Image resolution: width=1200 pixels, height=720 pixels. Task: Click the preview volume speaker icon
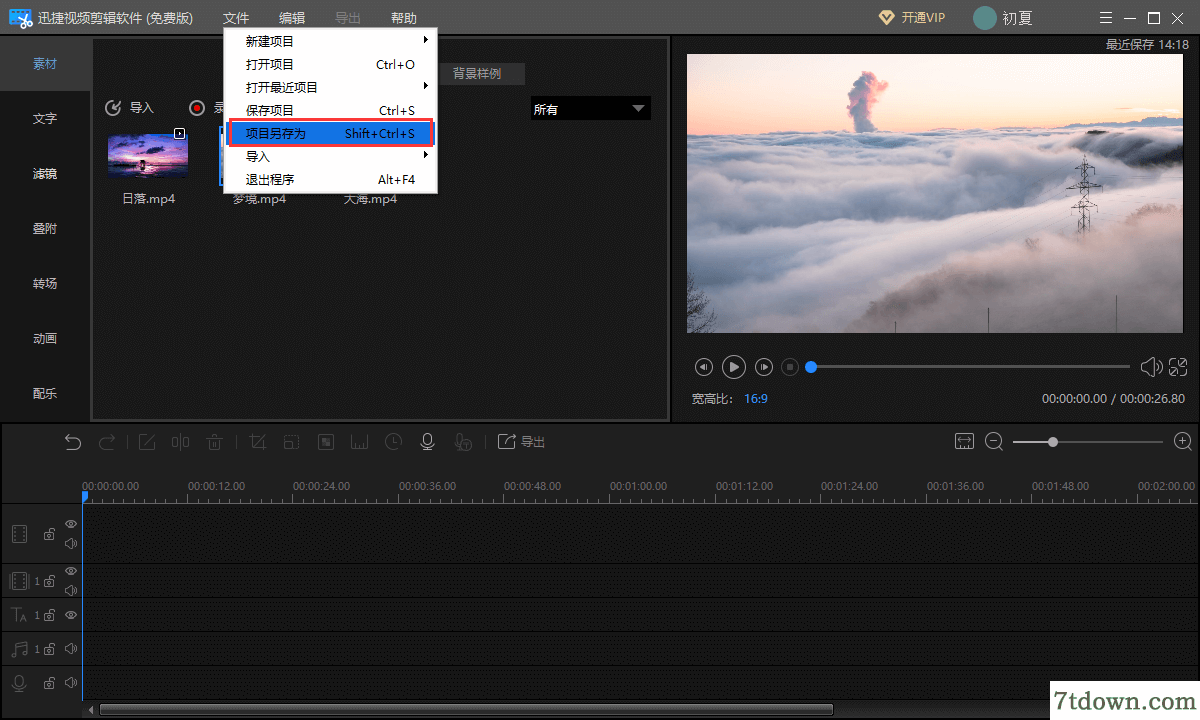pos(1151,367)
